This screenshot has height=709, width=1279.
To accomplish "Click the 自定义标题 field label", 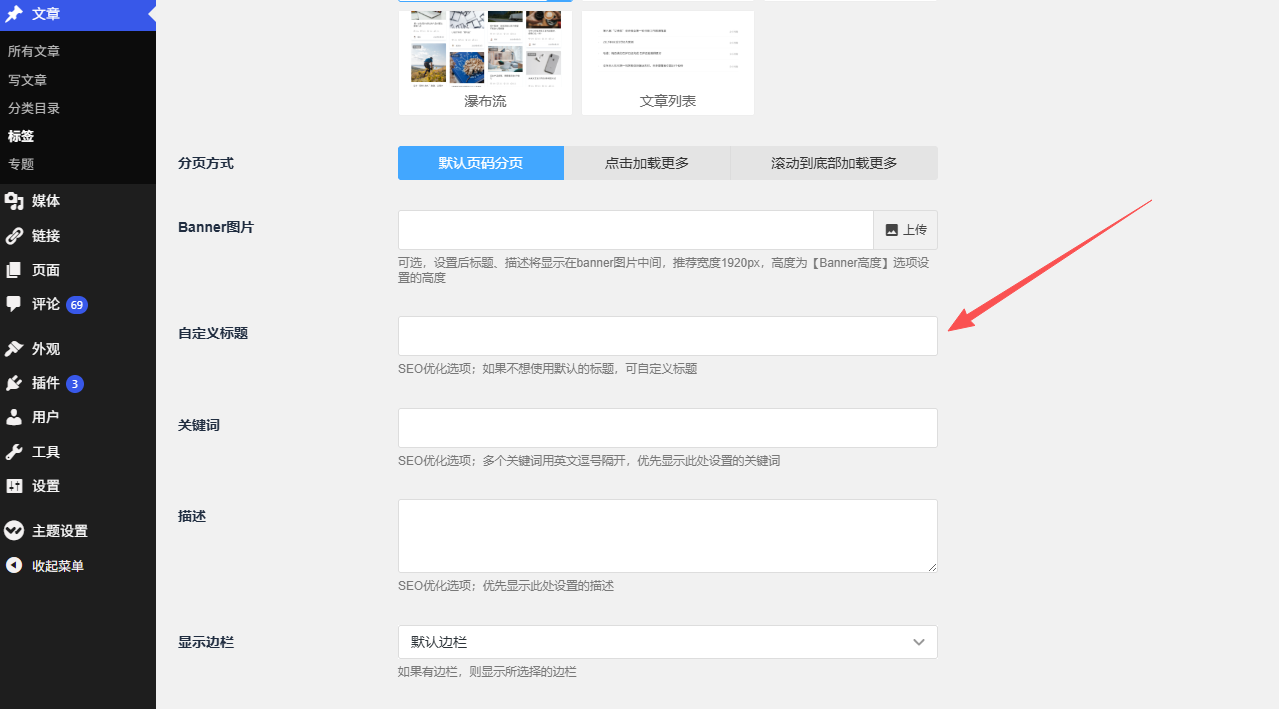I will [x=213, y=333].
